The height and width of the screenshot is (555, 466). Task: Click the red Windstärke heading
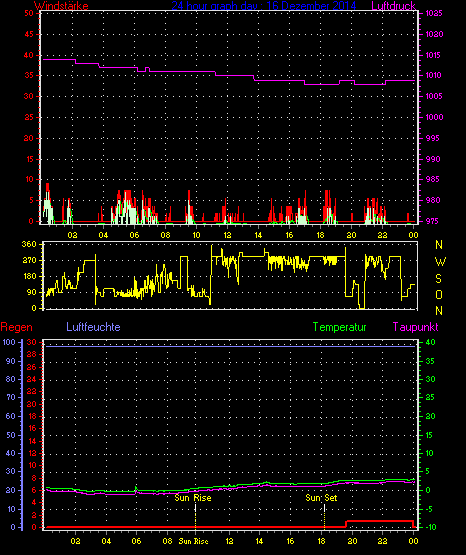point(61,5)
